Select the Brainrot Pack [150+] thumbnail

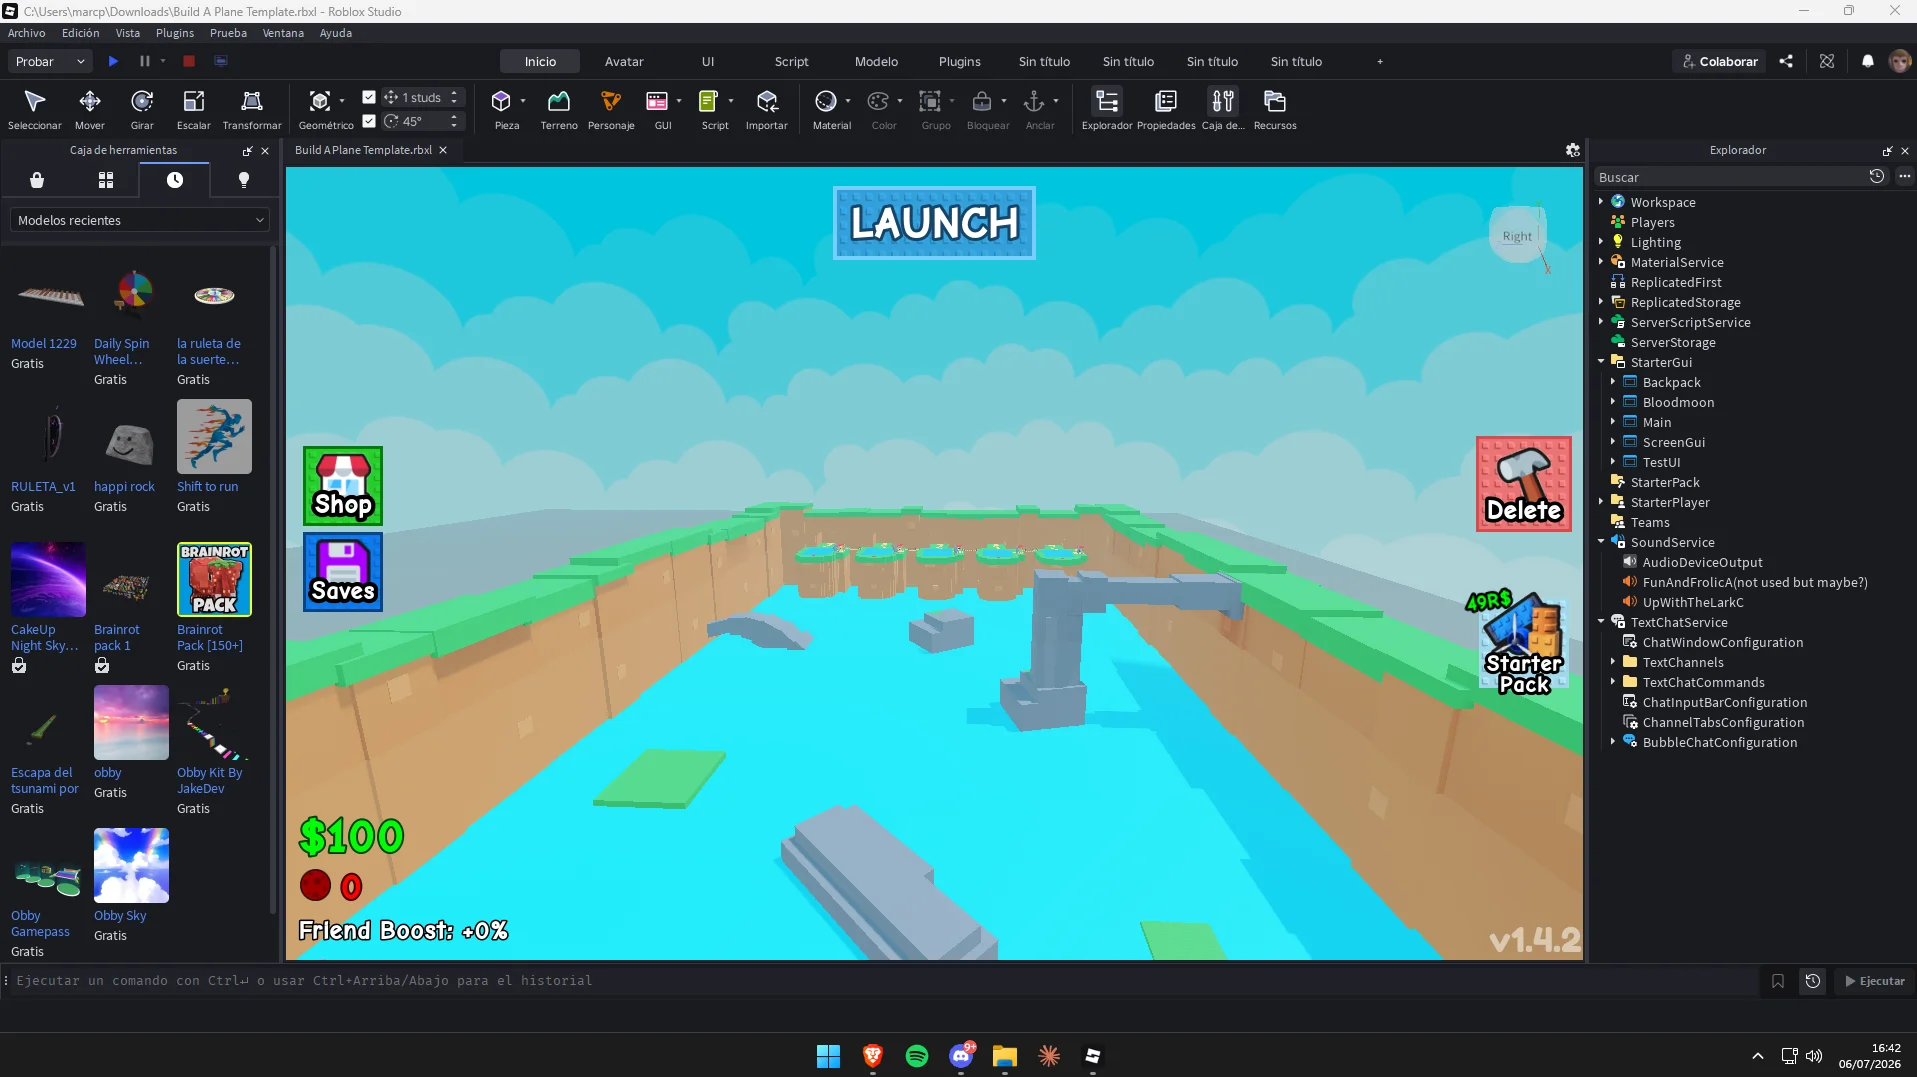(214, 579)
